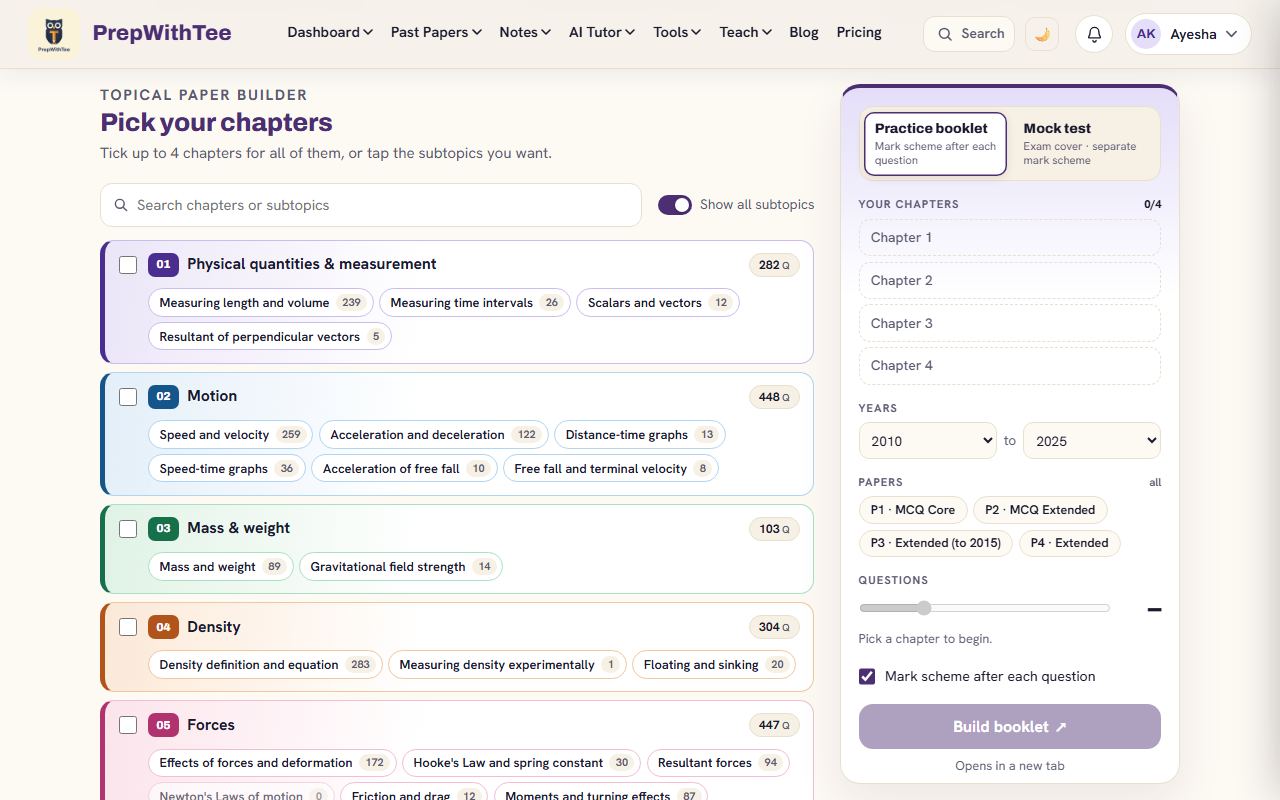The width and height of the screenshot is (1280, 800).
Task: Select Measuring length and volume subtopic
Action: 261,303
